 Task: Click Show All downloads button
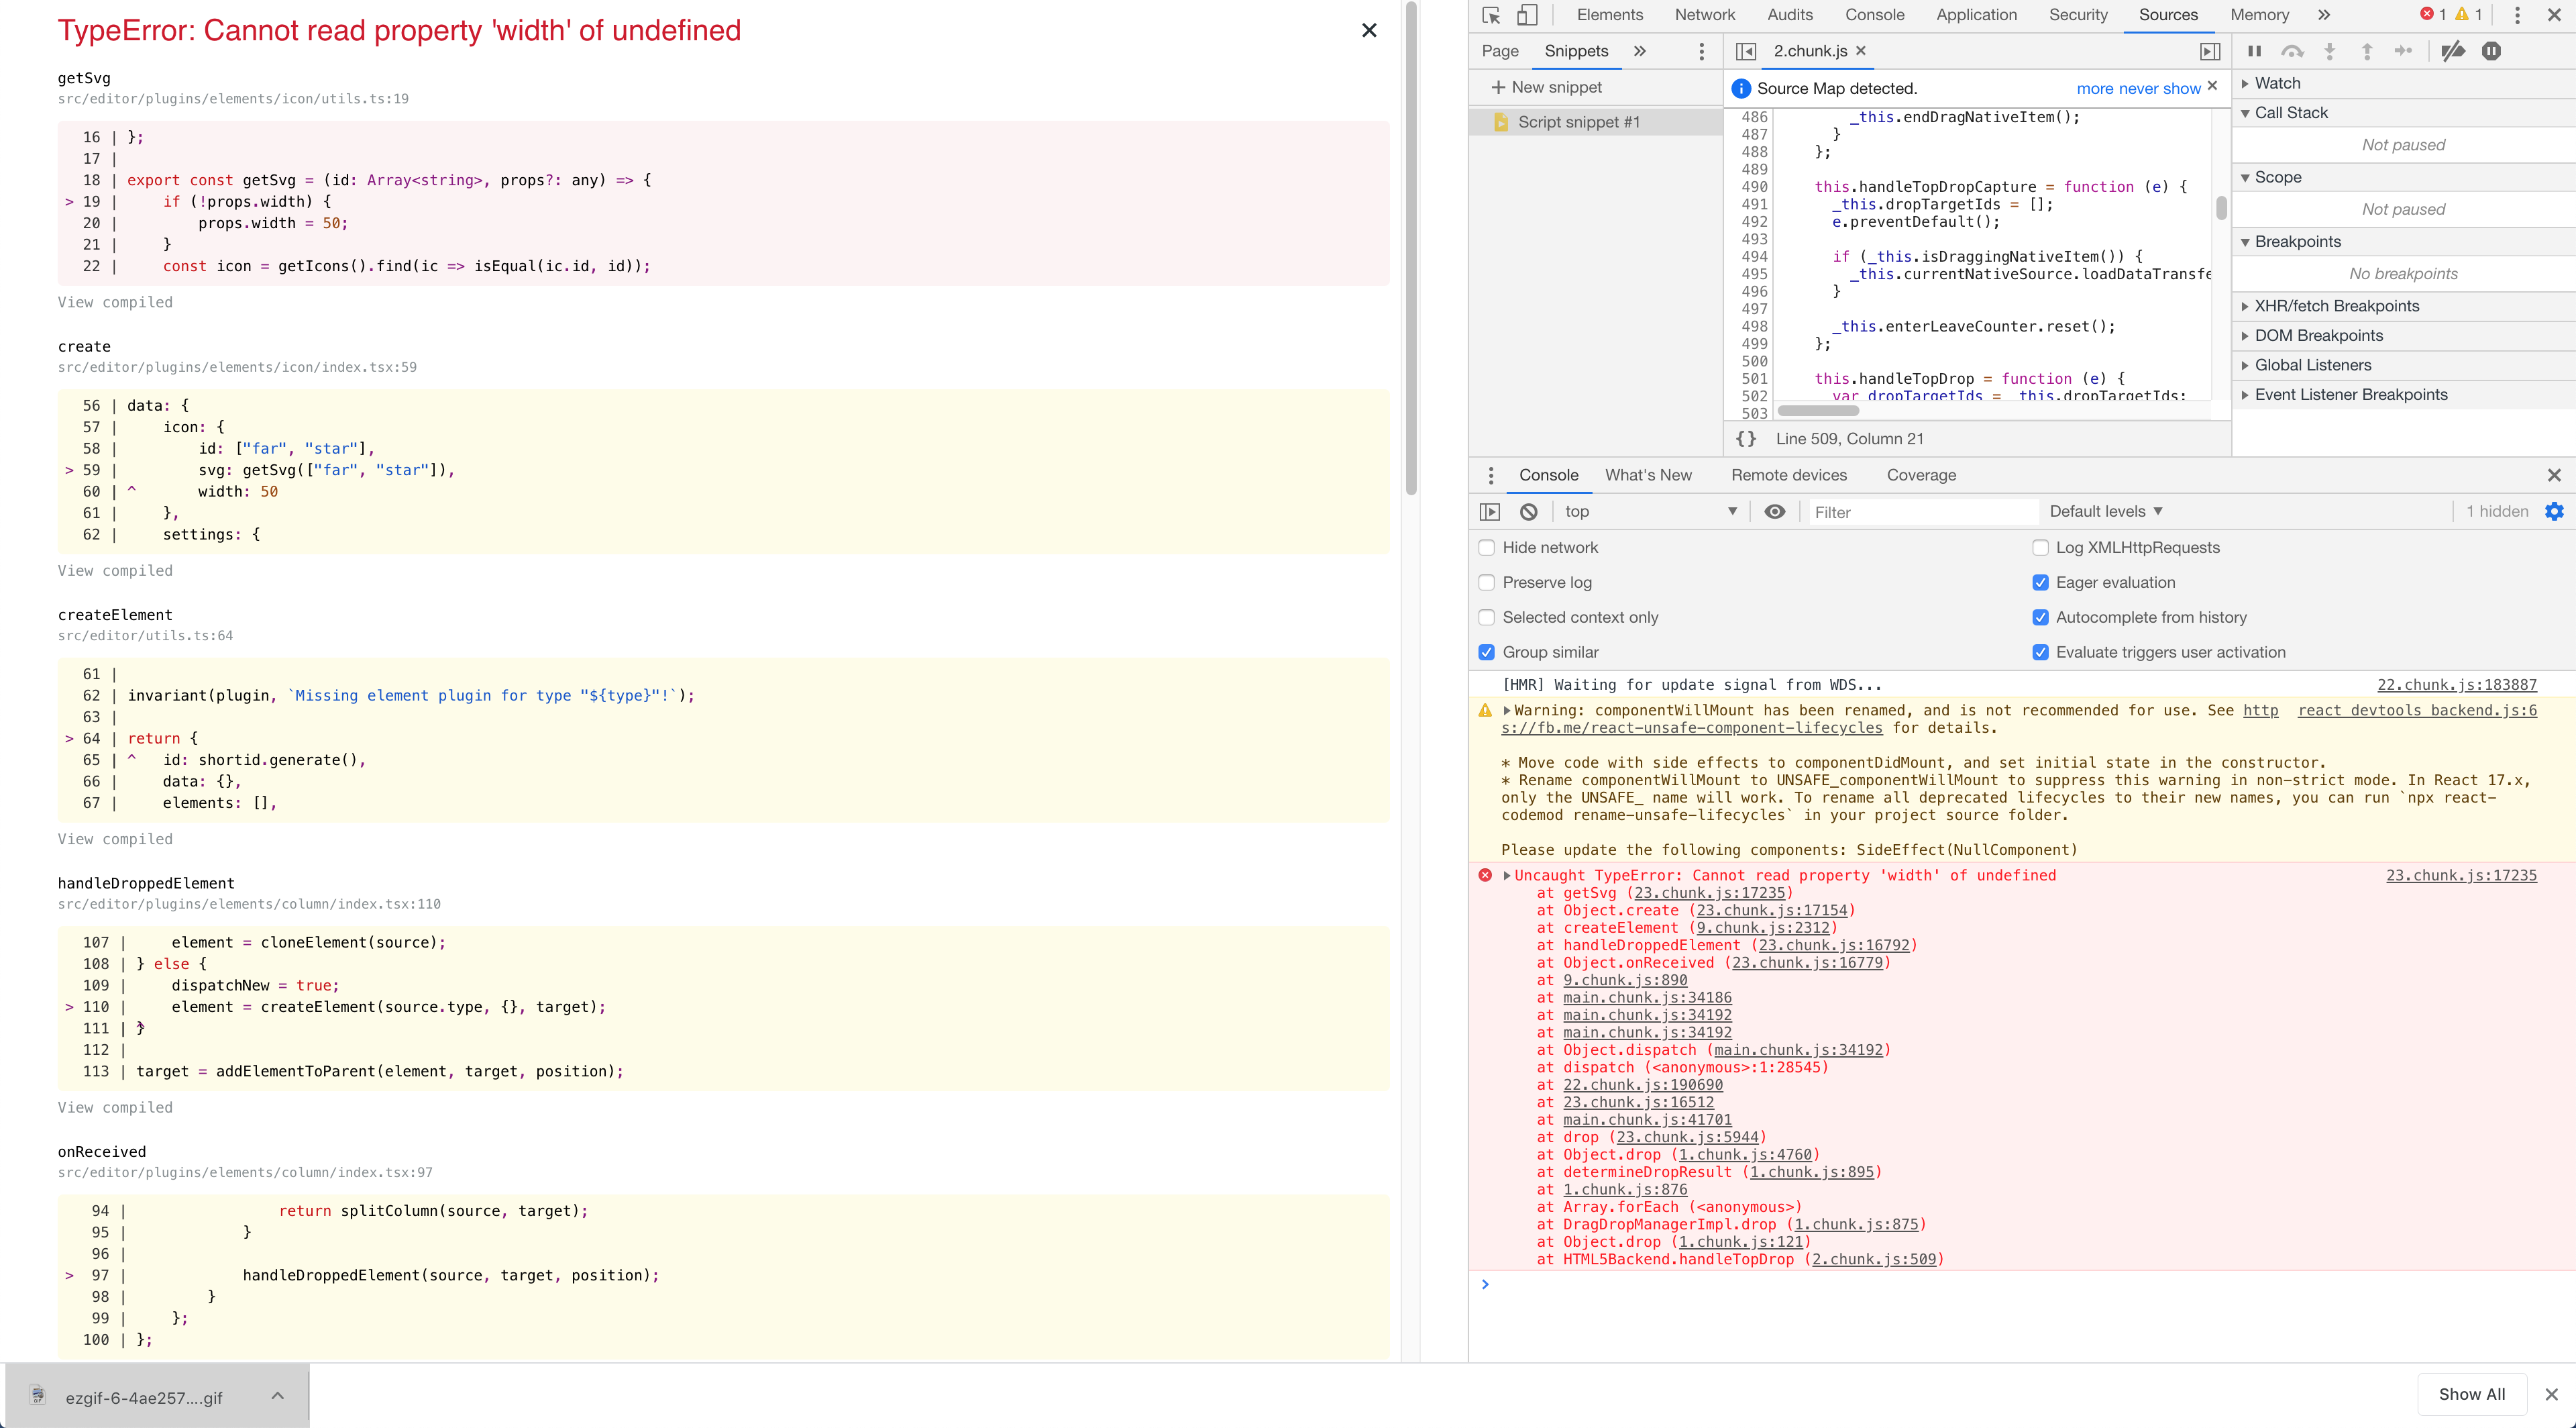coord(2471,1395)
